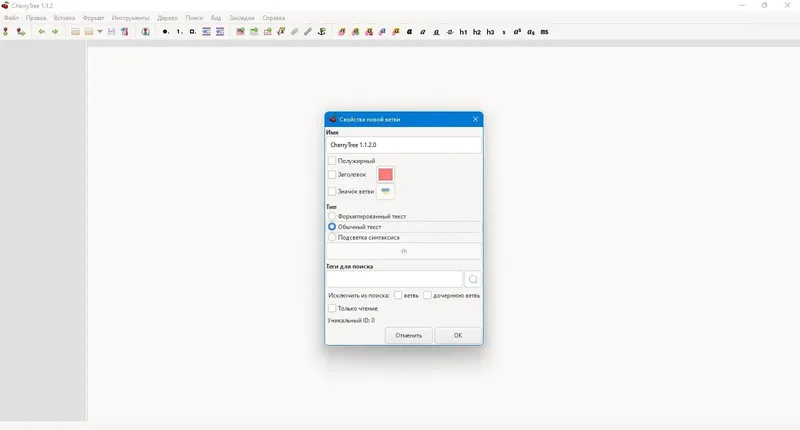This screenshot has width=800, height=430.
Task: Enable the Значок ветви checkbox
Action: (x=332, y=191)
